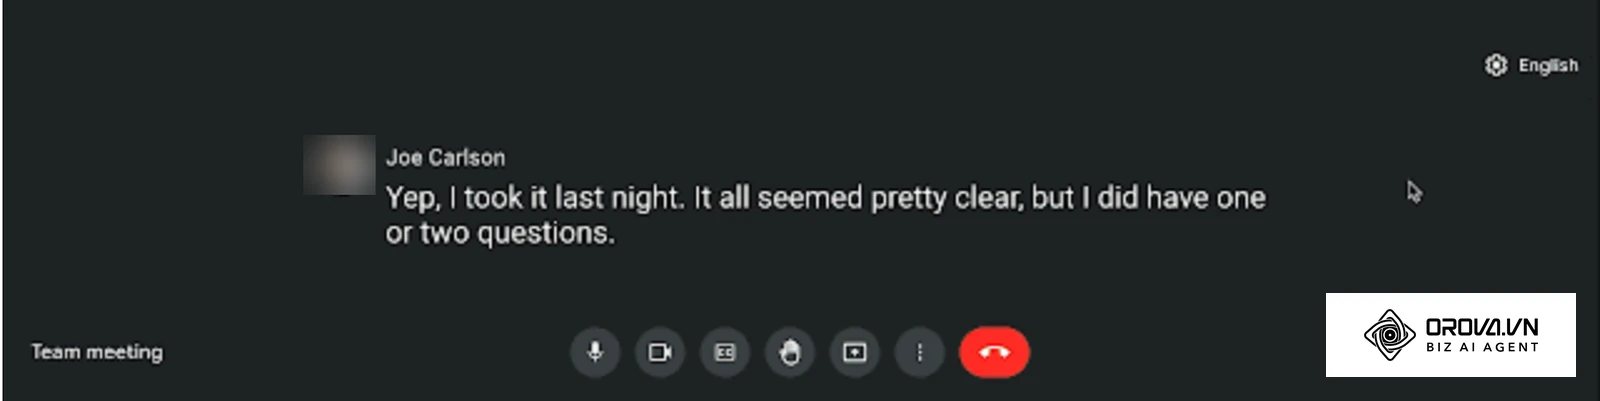Viewport: 1600px width, 401px height.
Task: Raise your hand in the meeting
Action: [x=790, y=352]
